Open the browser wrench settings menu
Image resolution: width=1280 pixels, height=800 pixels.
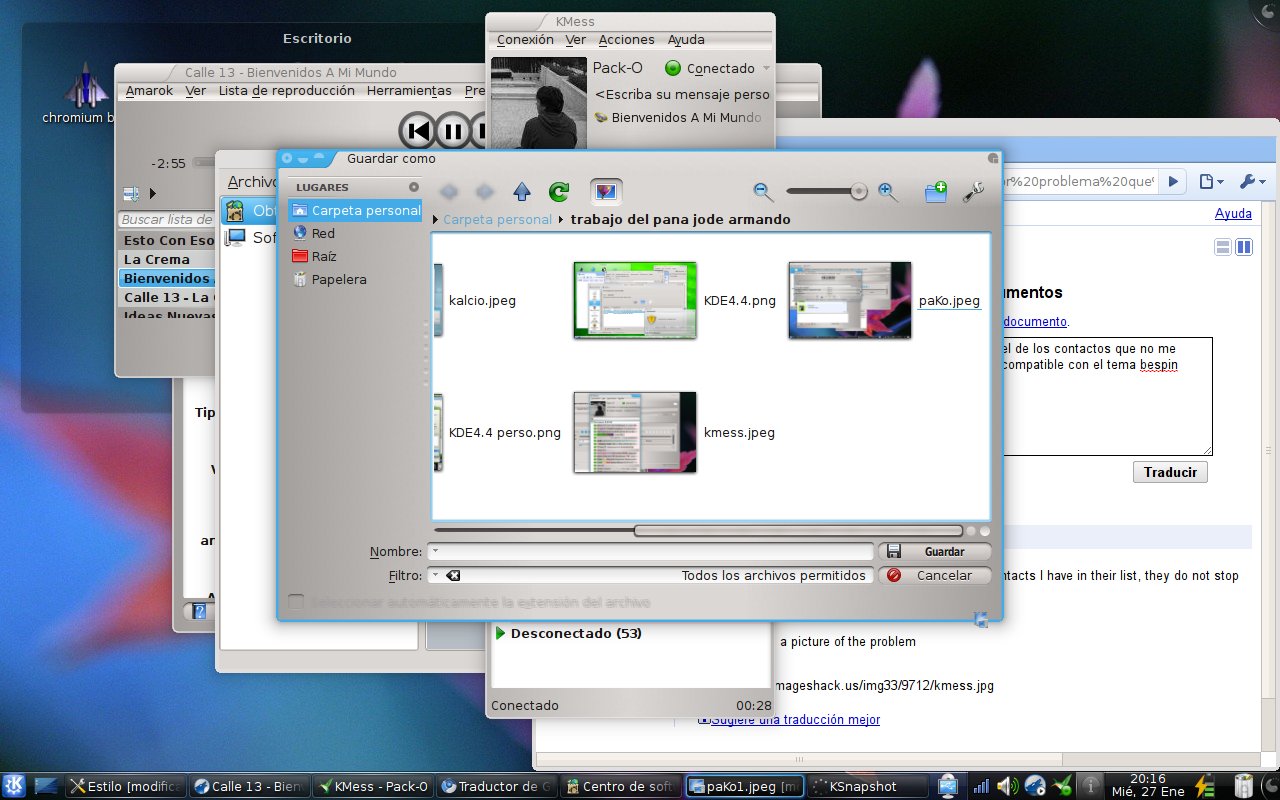tap(1253, 181)
